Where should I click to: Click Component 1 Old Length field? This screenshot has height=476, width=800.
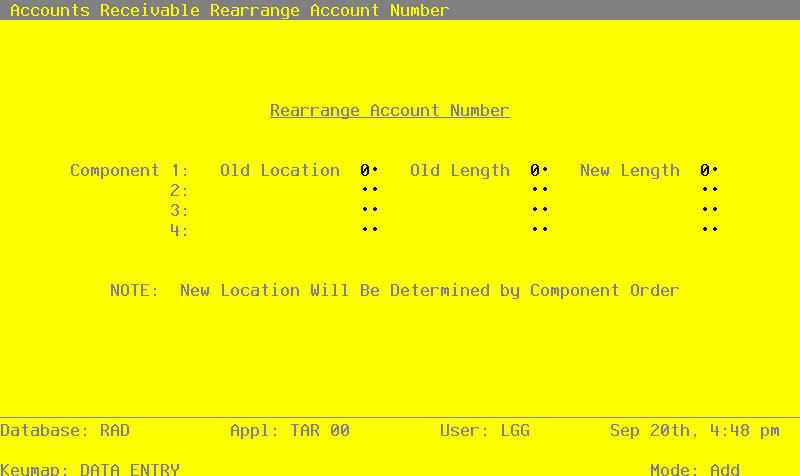tap(539, 170)
